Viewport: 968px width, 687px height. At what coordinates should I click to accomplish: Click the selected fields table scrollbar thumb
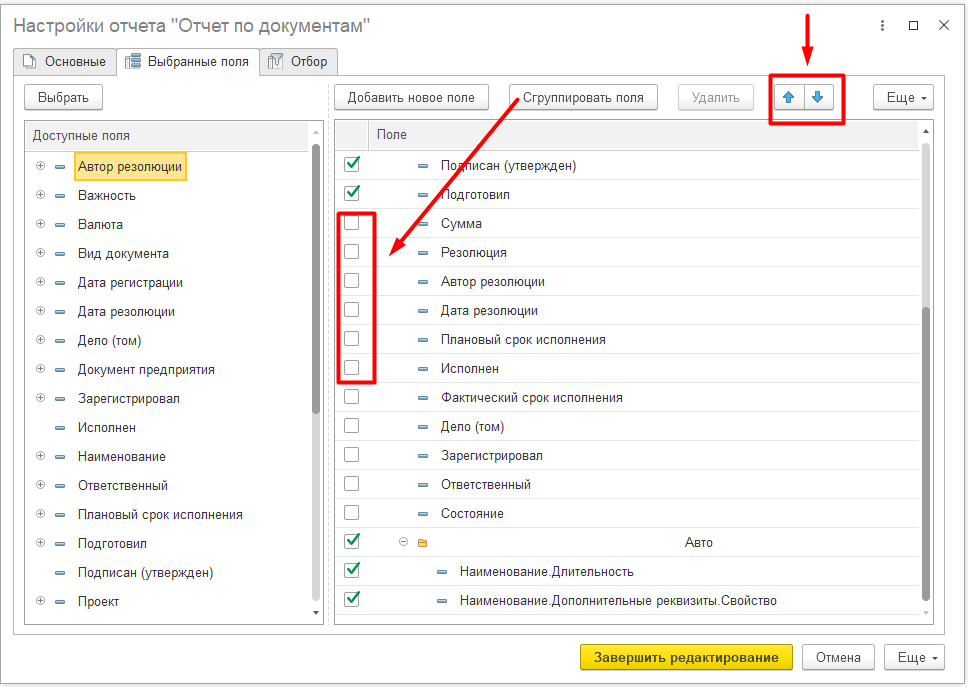pyautogui.click(x=925, y=454)
